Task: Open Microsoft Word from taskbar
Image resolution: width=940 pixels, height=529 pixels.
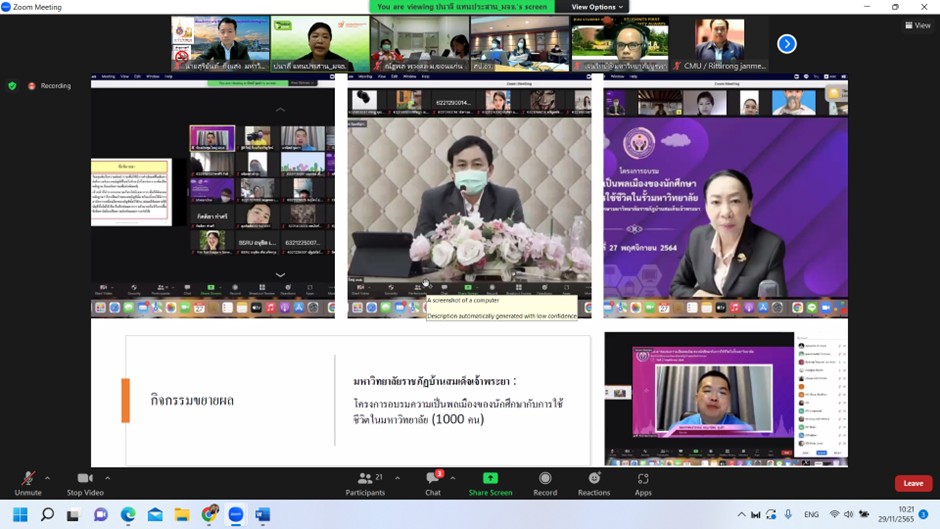Action: point(263,515)
